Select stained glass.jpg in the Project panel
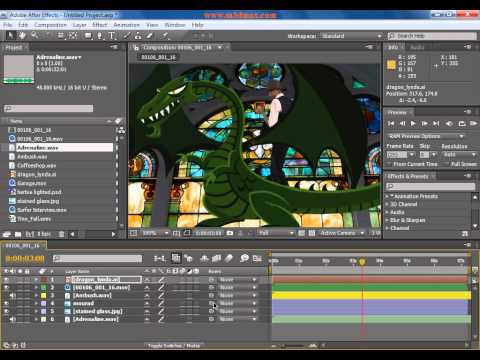Viewport: 480px width, 360px height. tap(38, 201)
